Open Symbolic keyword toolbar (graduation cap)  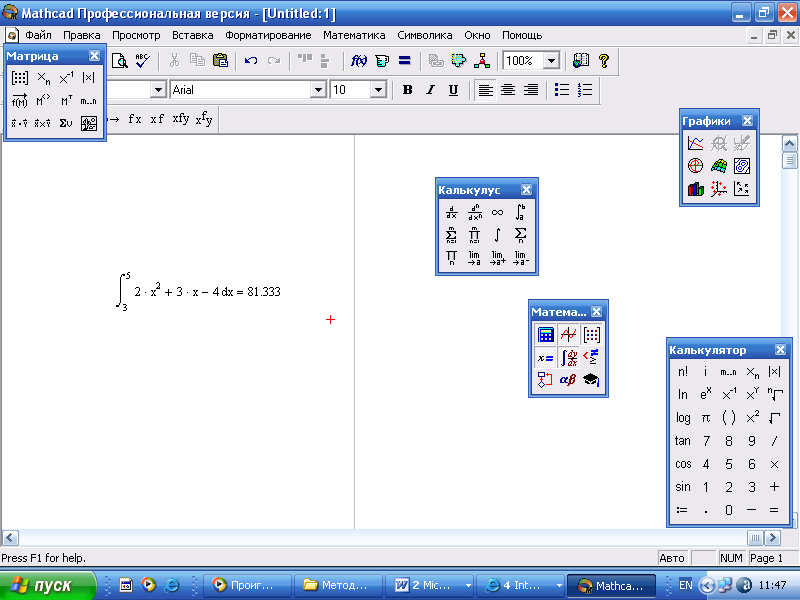(x=591, y=380)
